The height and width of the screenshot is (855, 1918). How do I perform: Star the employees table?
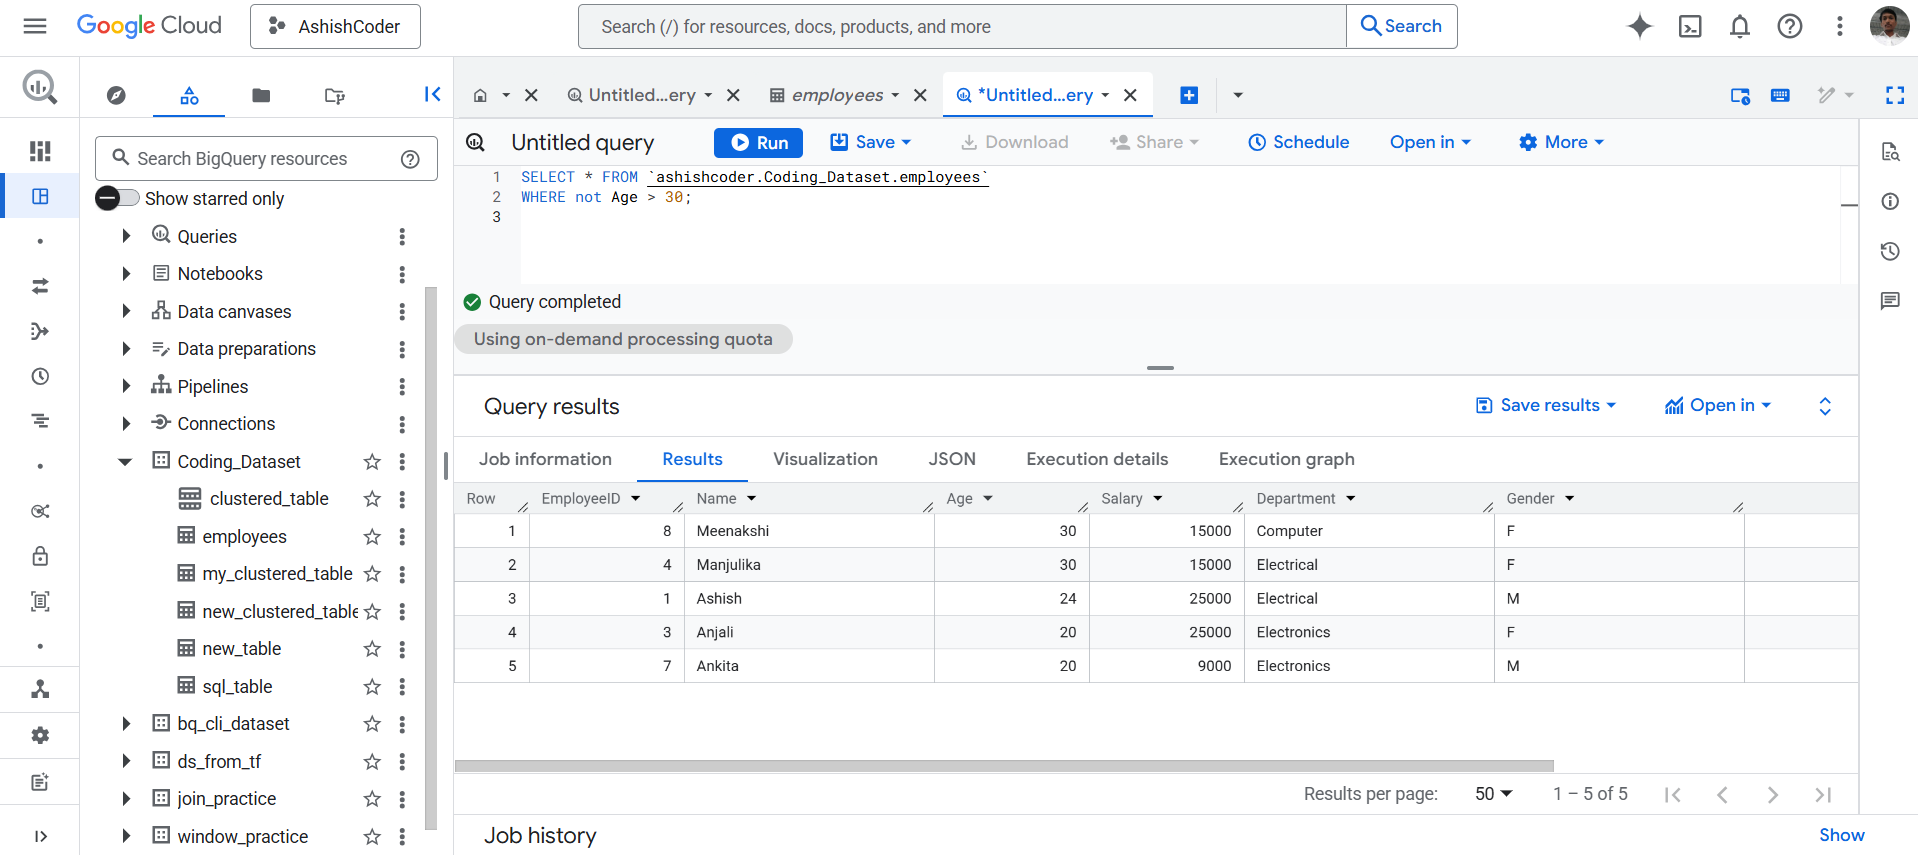tap(372, 537)
